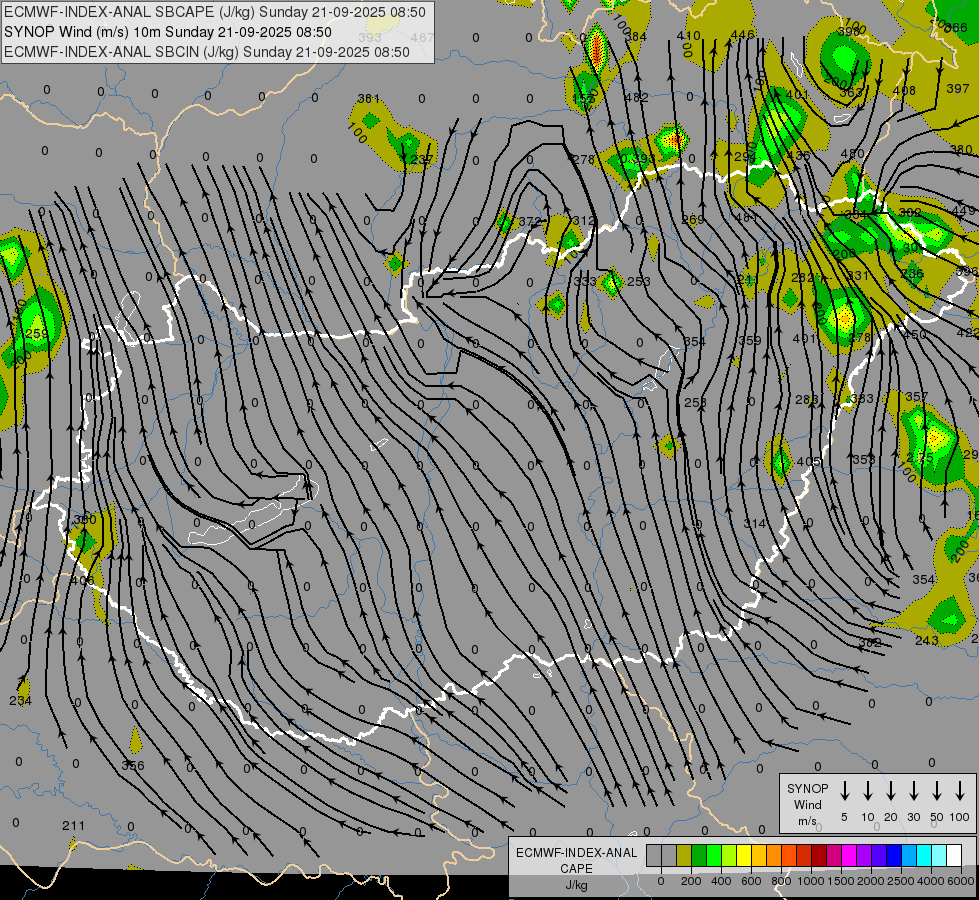The height and width of the screenshot is (900, 979).
Task: Click the 384 value on the map
Action: [x=636, y=36]
